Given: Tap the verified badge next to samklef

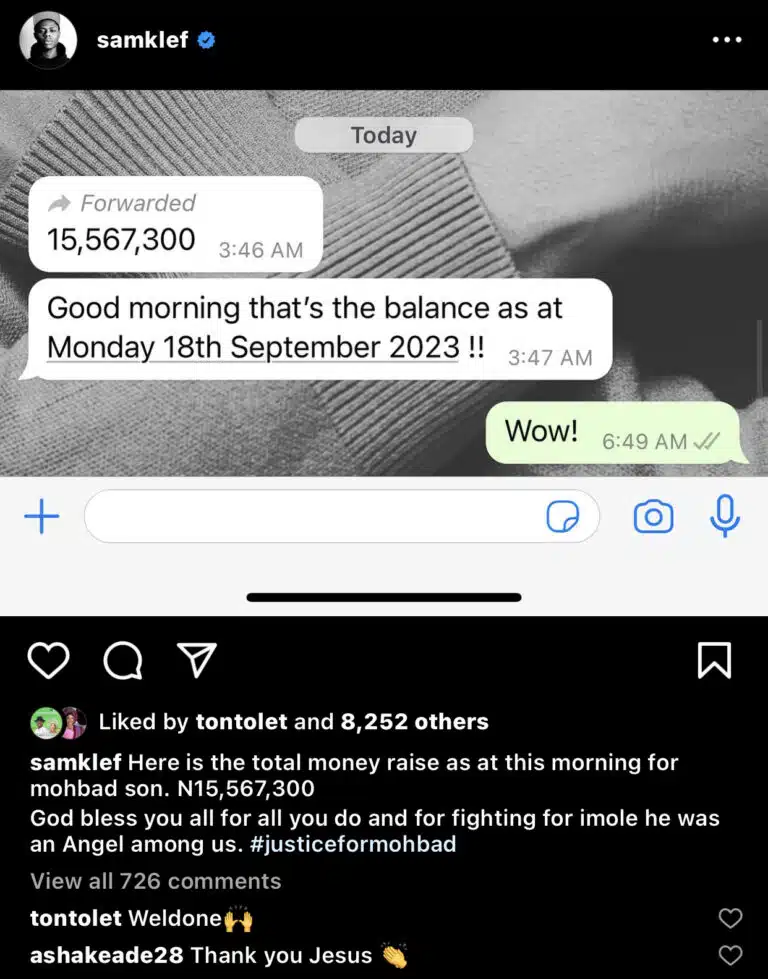Looking at the screenshot, I should click(x=207, y=41).
